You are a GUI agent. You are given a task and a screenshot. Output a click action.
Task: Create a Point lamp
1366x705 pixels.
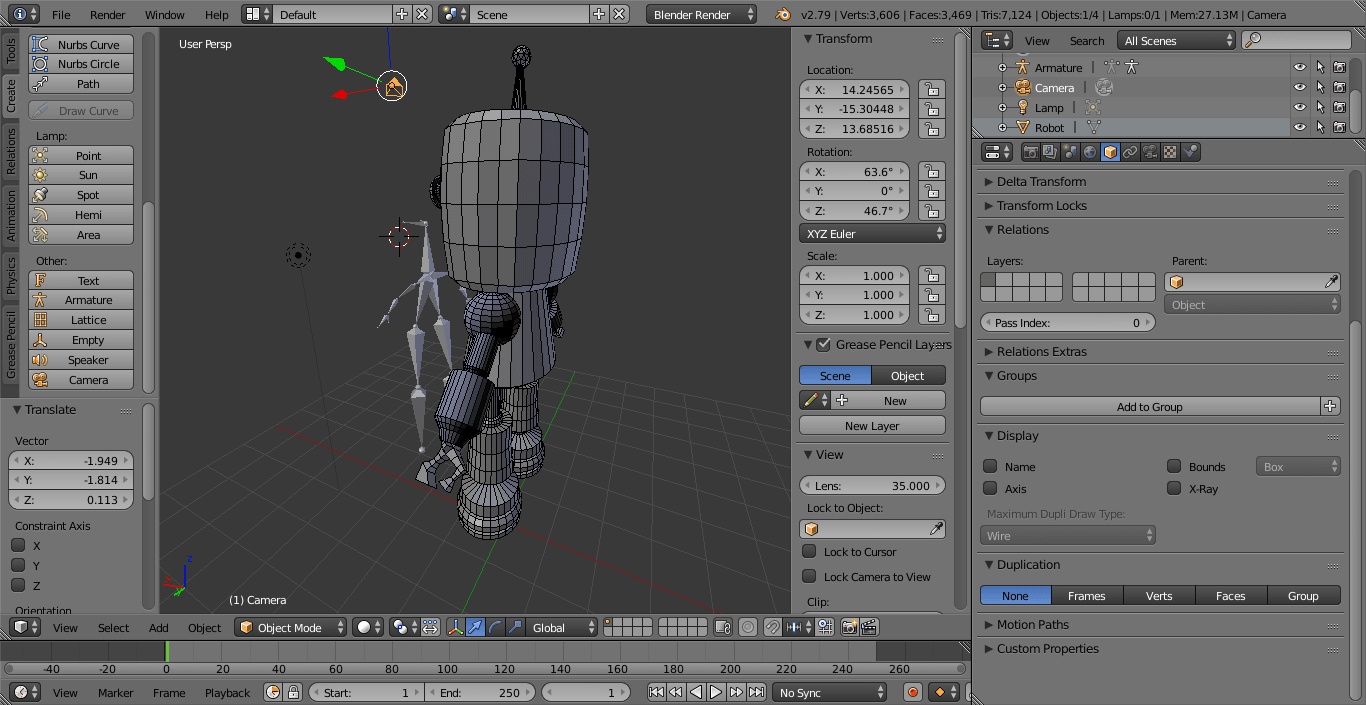coord(81,156)
